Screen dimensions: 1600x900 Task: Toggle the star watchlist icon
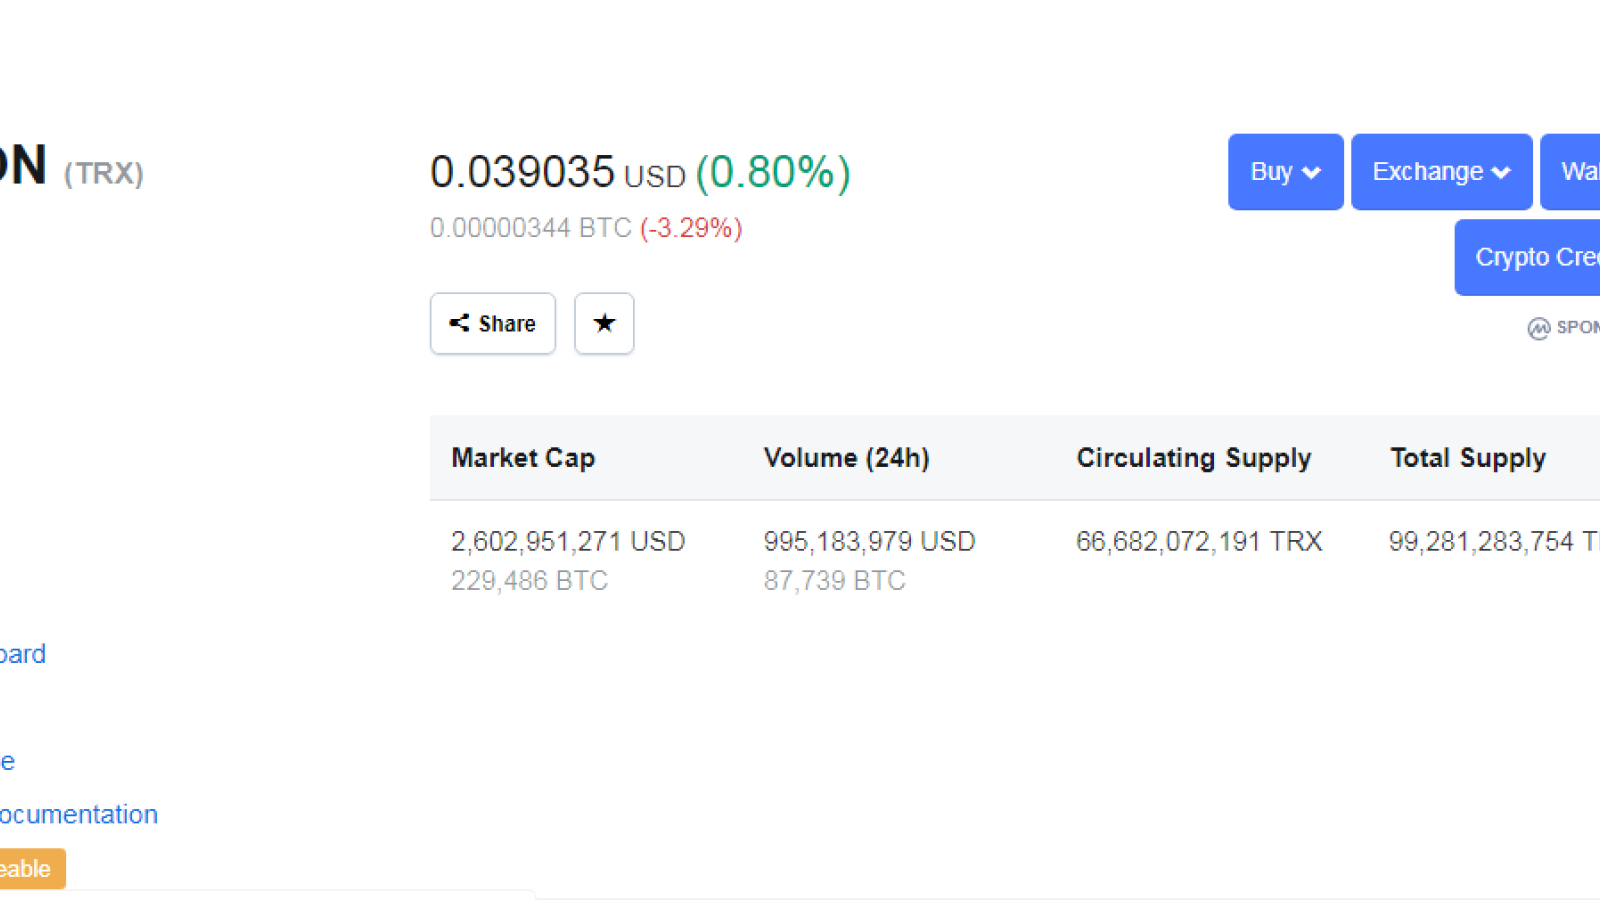coord(604,323)
